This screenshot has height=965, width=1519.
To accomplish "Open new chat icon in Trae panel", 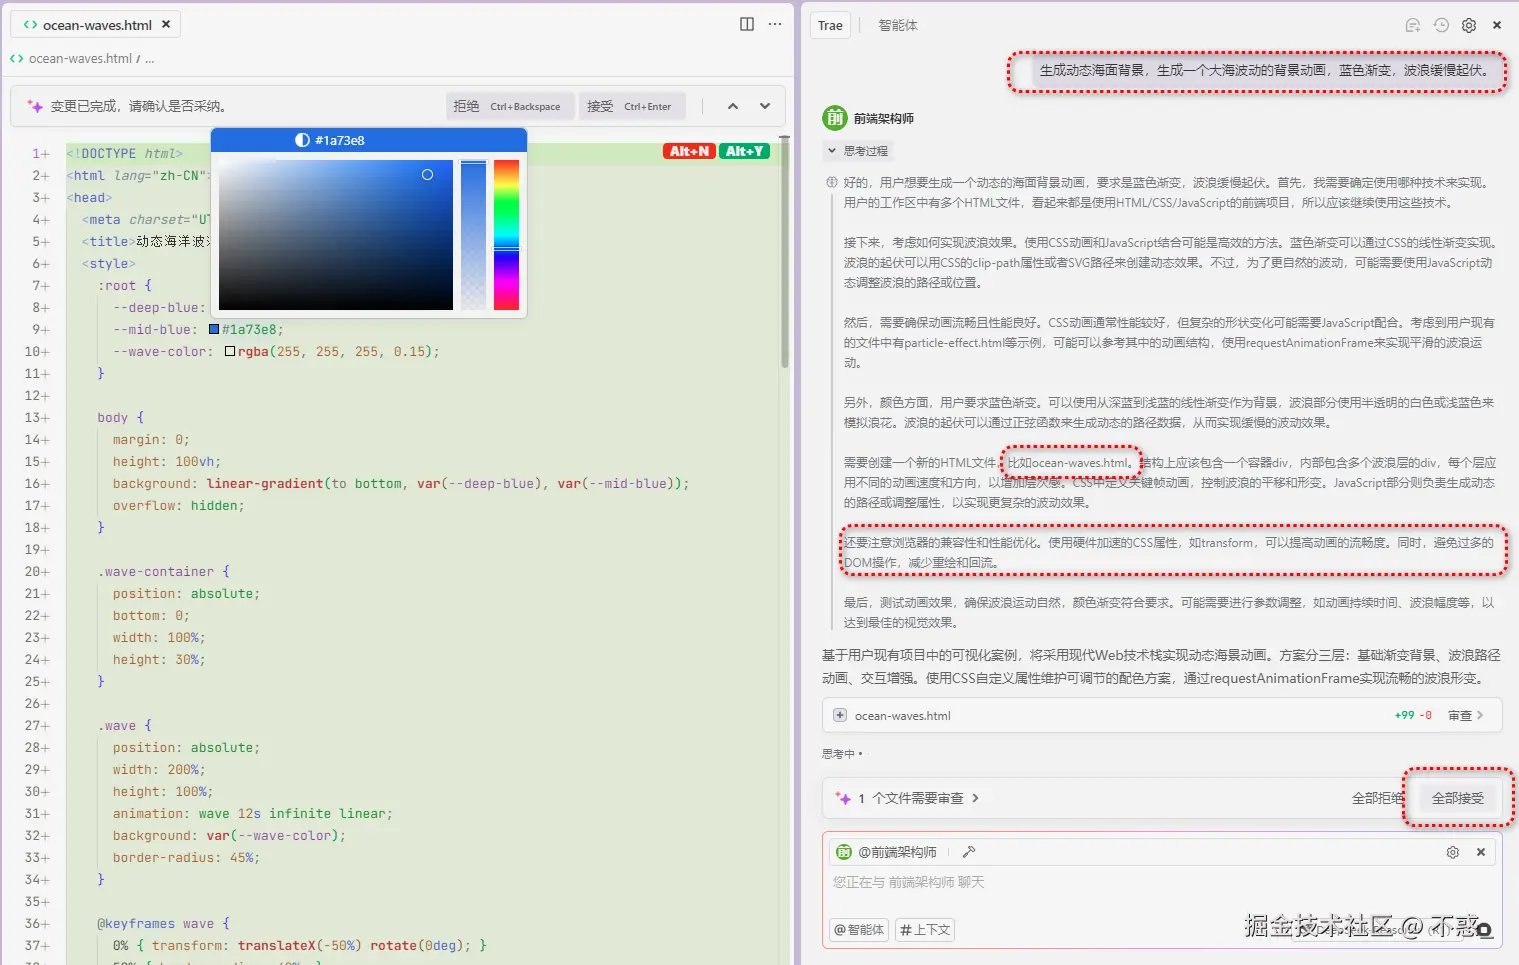I will click(1413, 25).
